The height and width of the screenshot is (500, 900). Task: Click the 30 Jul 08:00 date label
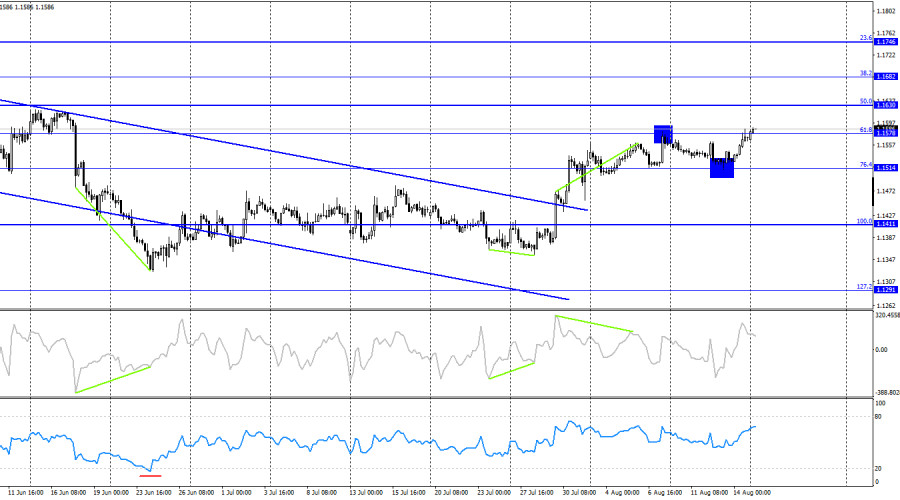579,493
